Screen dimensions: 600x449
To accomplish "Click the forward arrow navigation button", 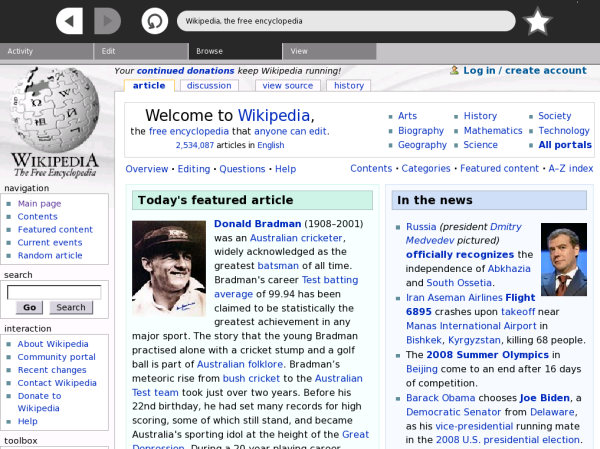I will point(112,20).
